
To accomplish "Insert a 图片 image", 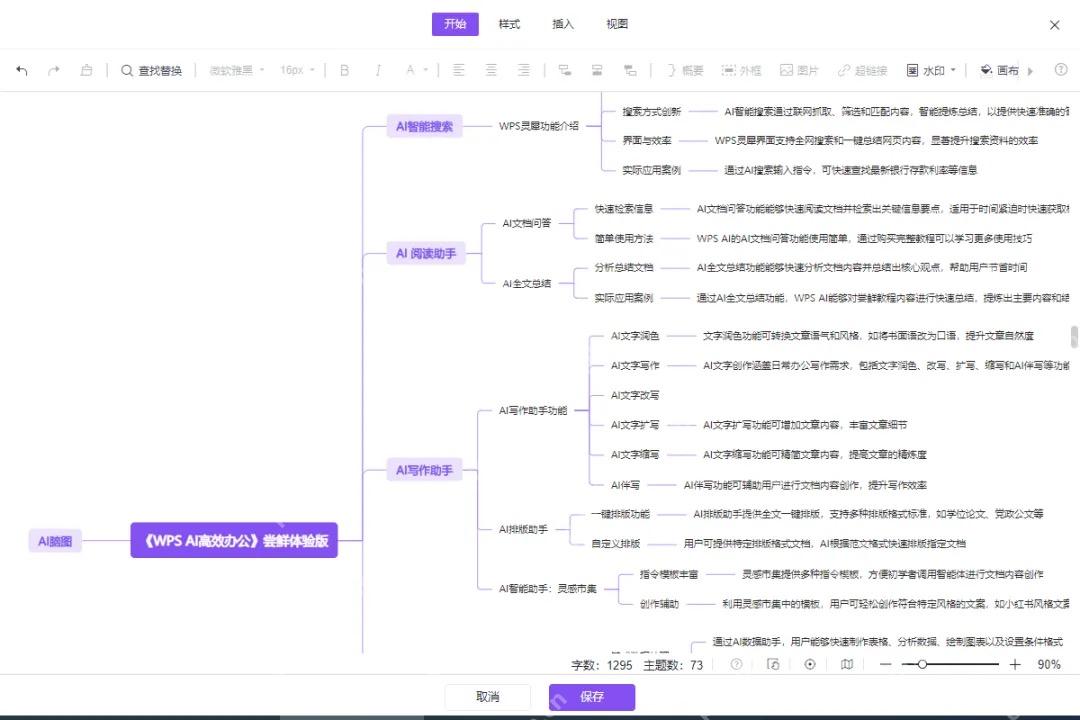I will (799, 70).
